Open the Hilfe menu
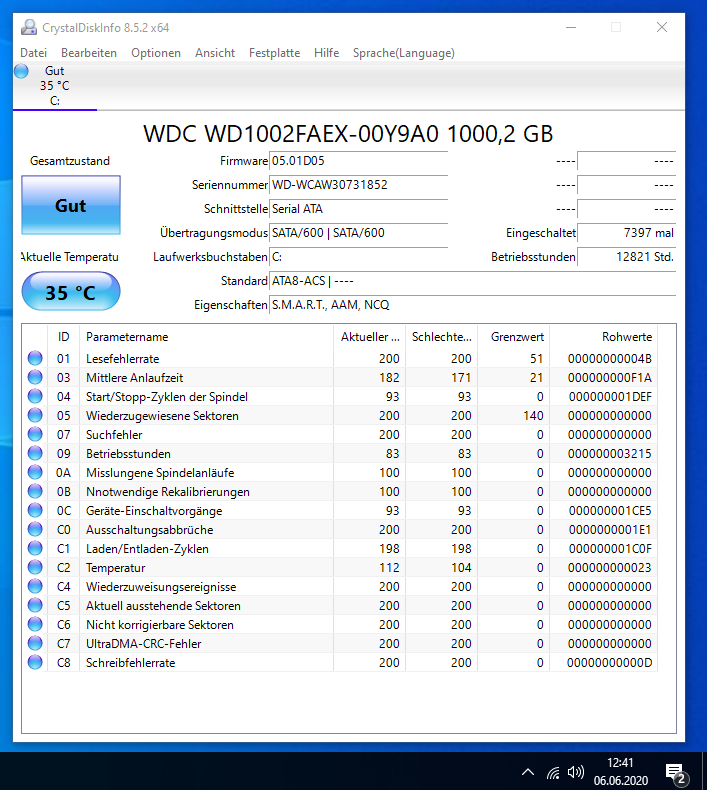 point(326,53)
